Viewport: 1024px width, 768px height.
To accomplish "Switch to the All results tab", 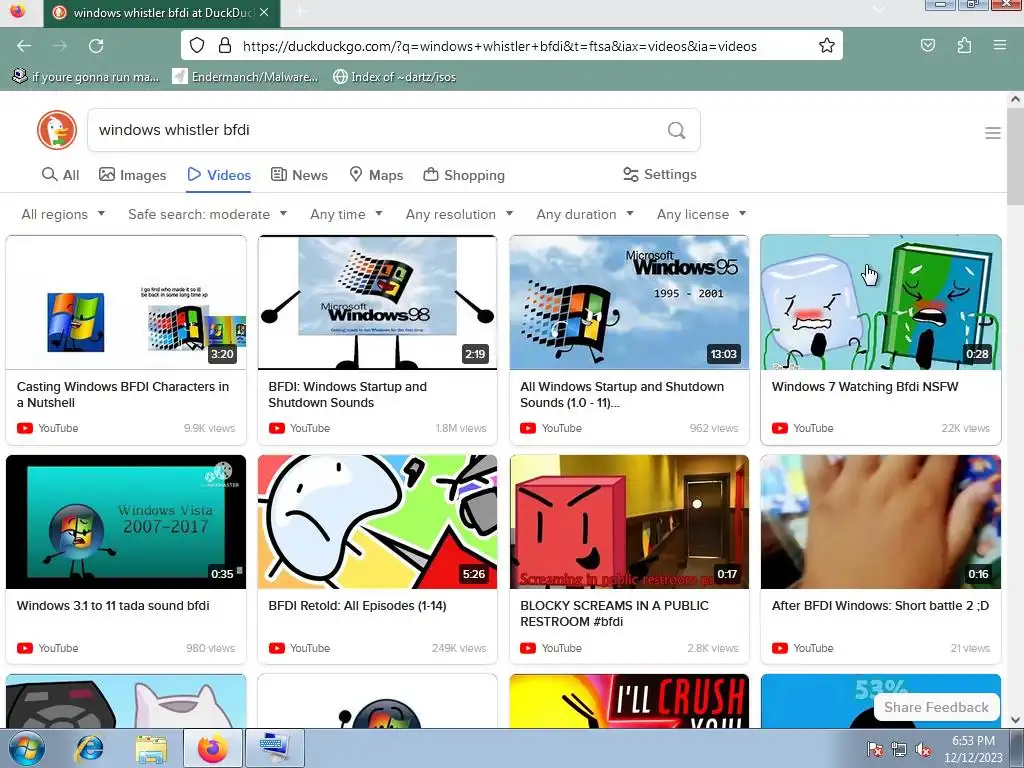I will 60,175.
